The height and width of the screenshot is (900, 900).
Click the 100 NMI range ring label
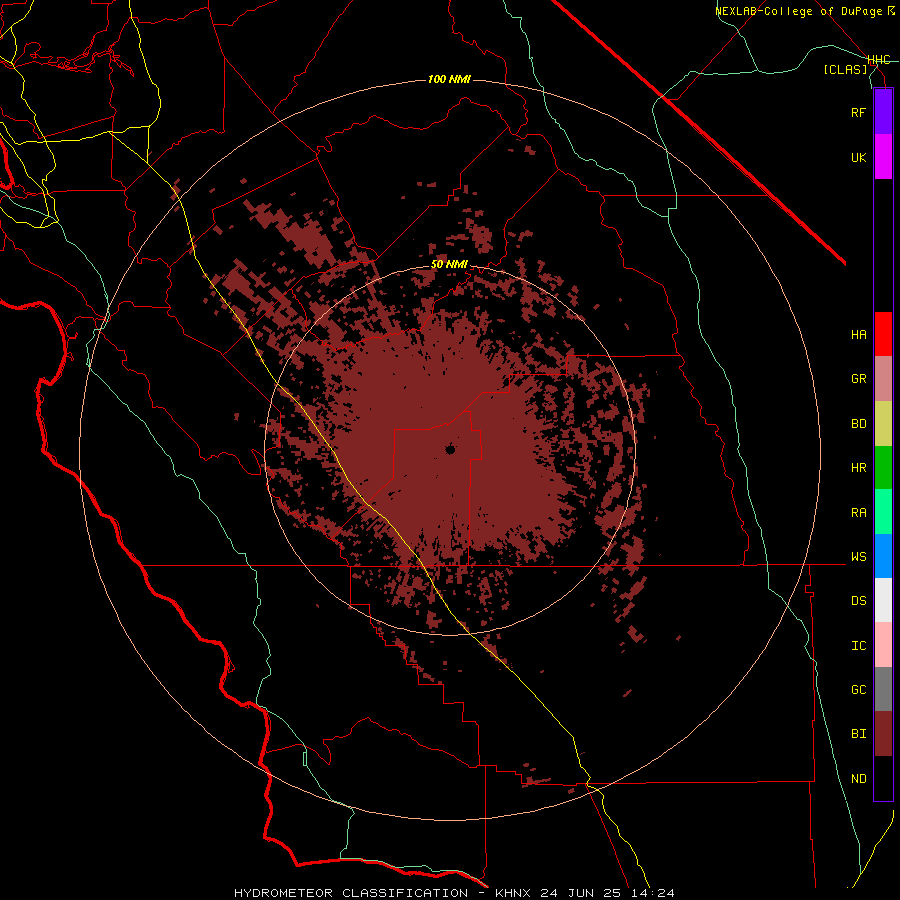point(449,79)
